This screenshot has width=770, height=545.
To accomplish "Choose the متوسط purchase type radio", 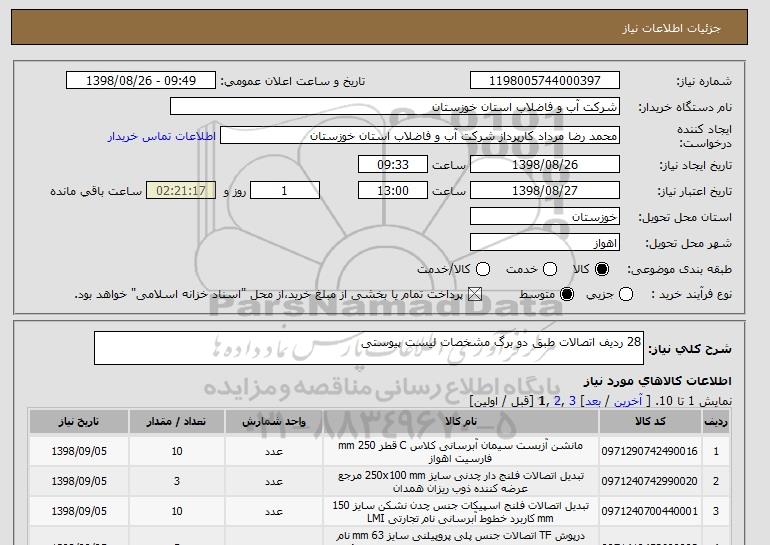I will coord(567,295).
